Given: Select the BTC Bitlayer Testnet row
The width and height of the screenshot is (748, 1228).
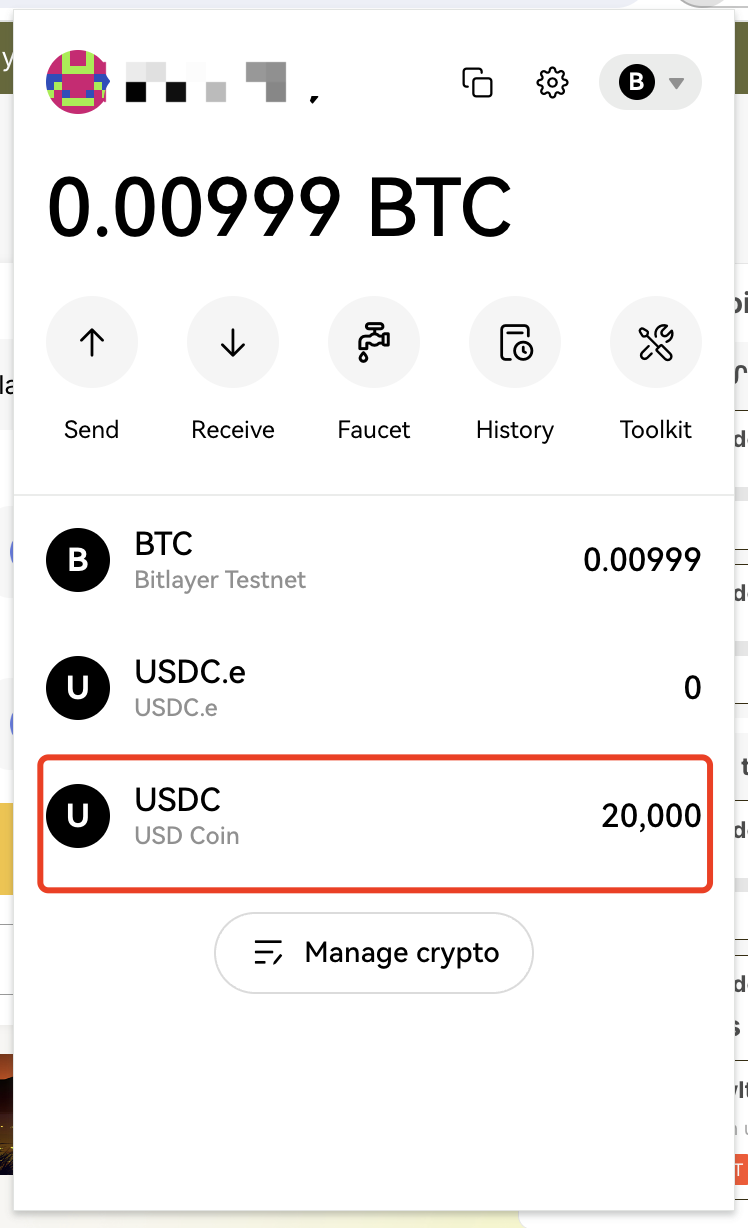Looking at the screenshot, I should tap(373, 560).
